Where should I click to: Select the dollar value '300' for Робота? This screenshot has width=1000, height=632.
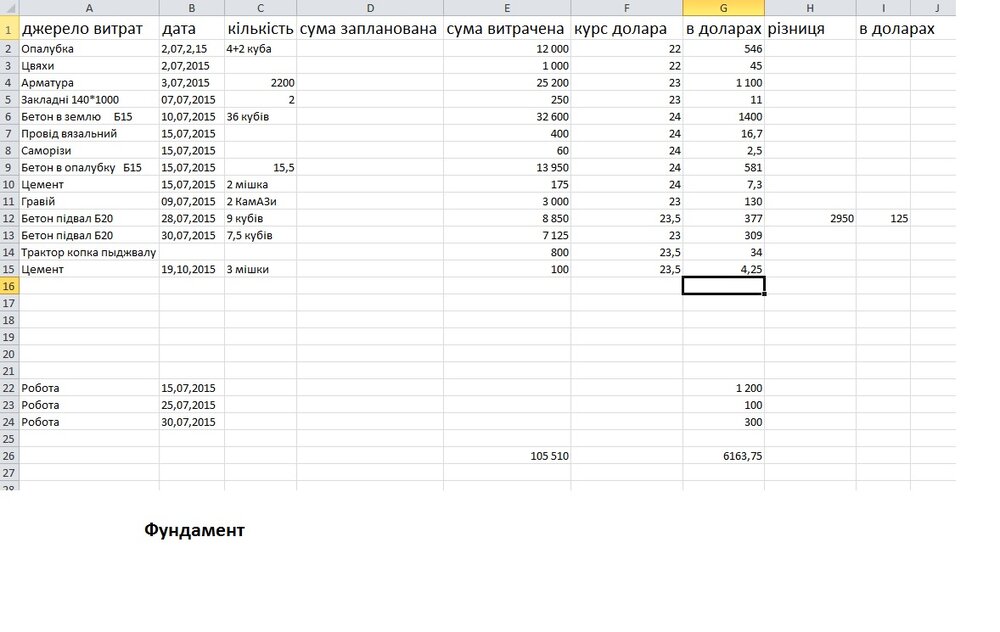[x=723, y=422]
